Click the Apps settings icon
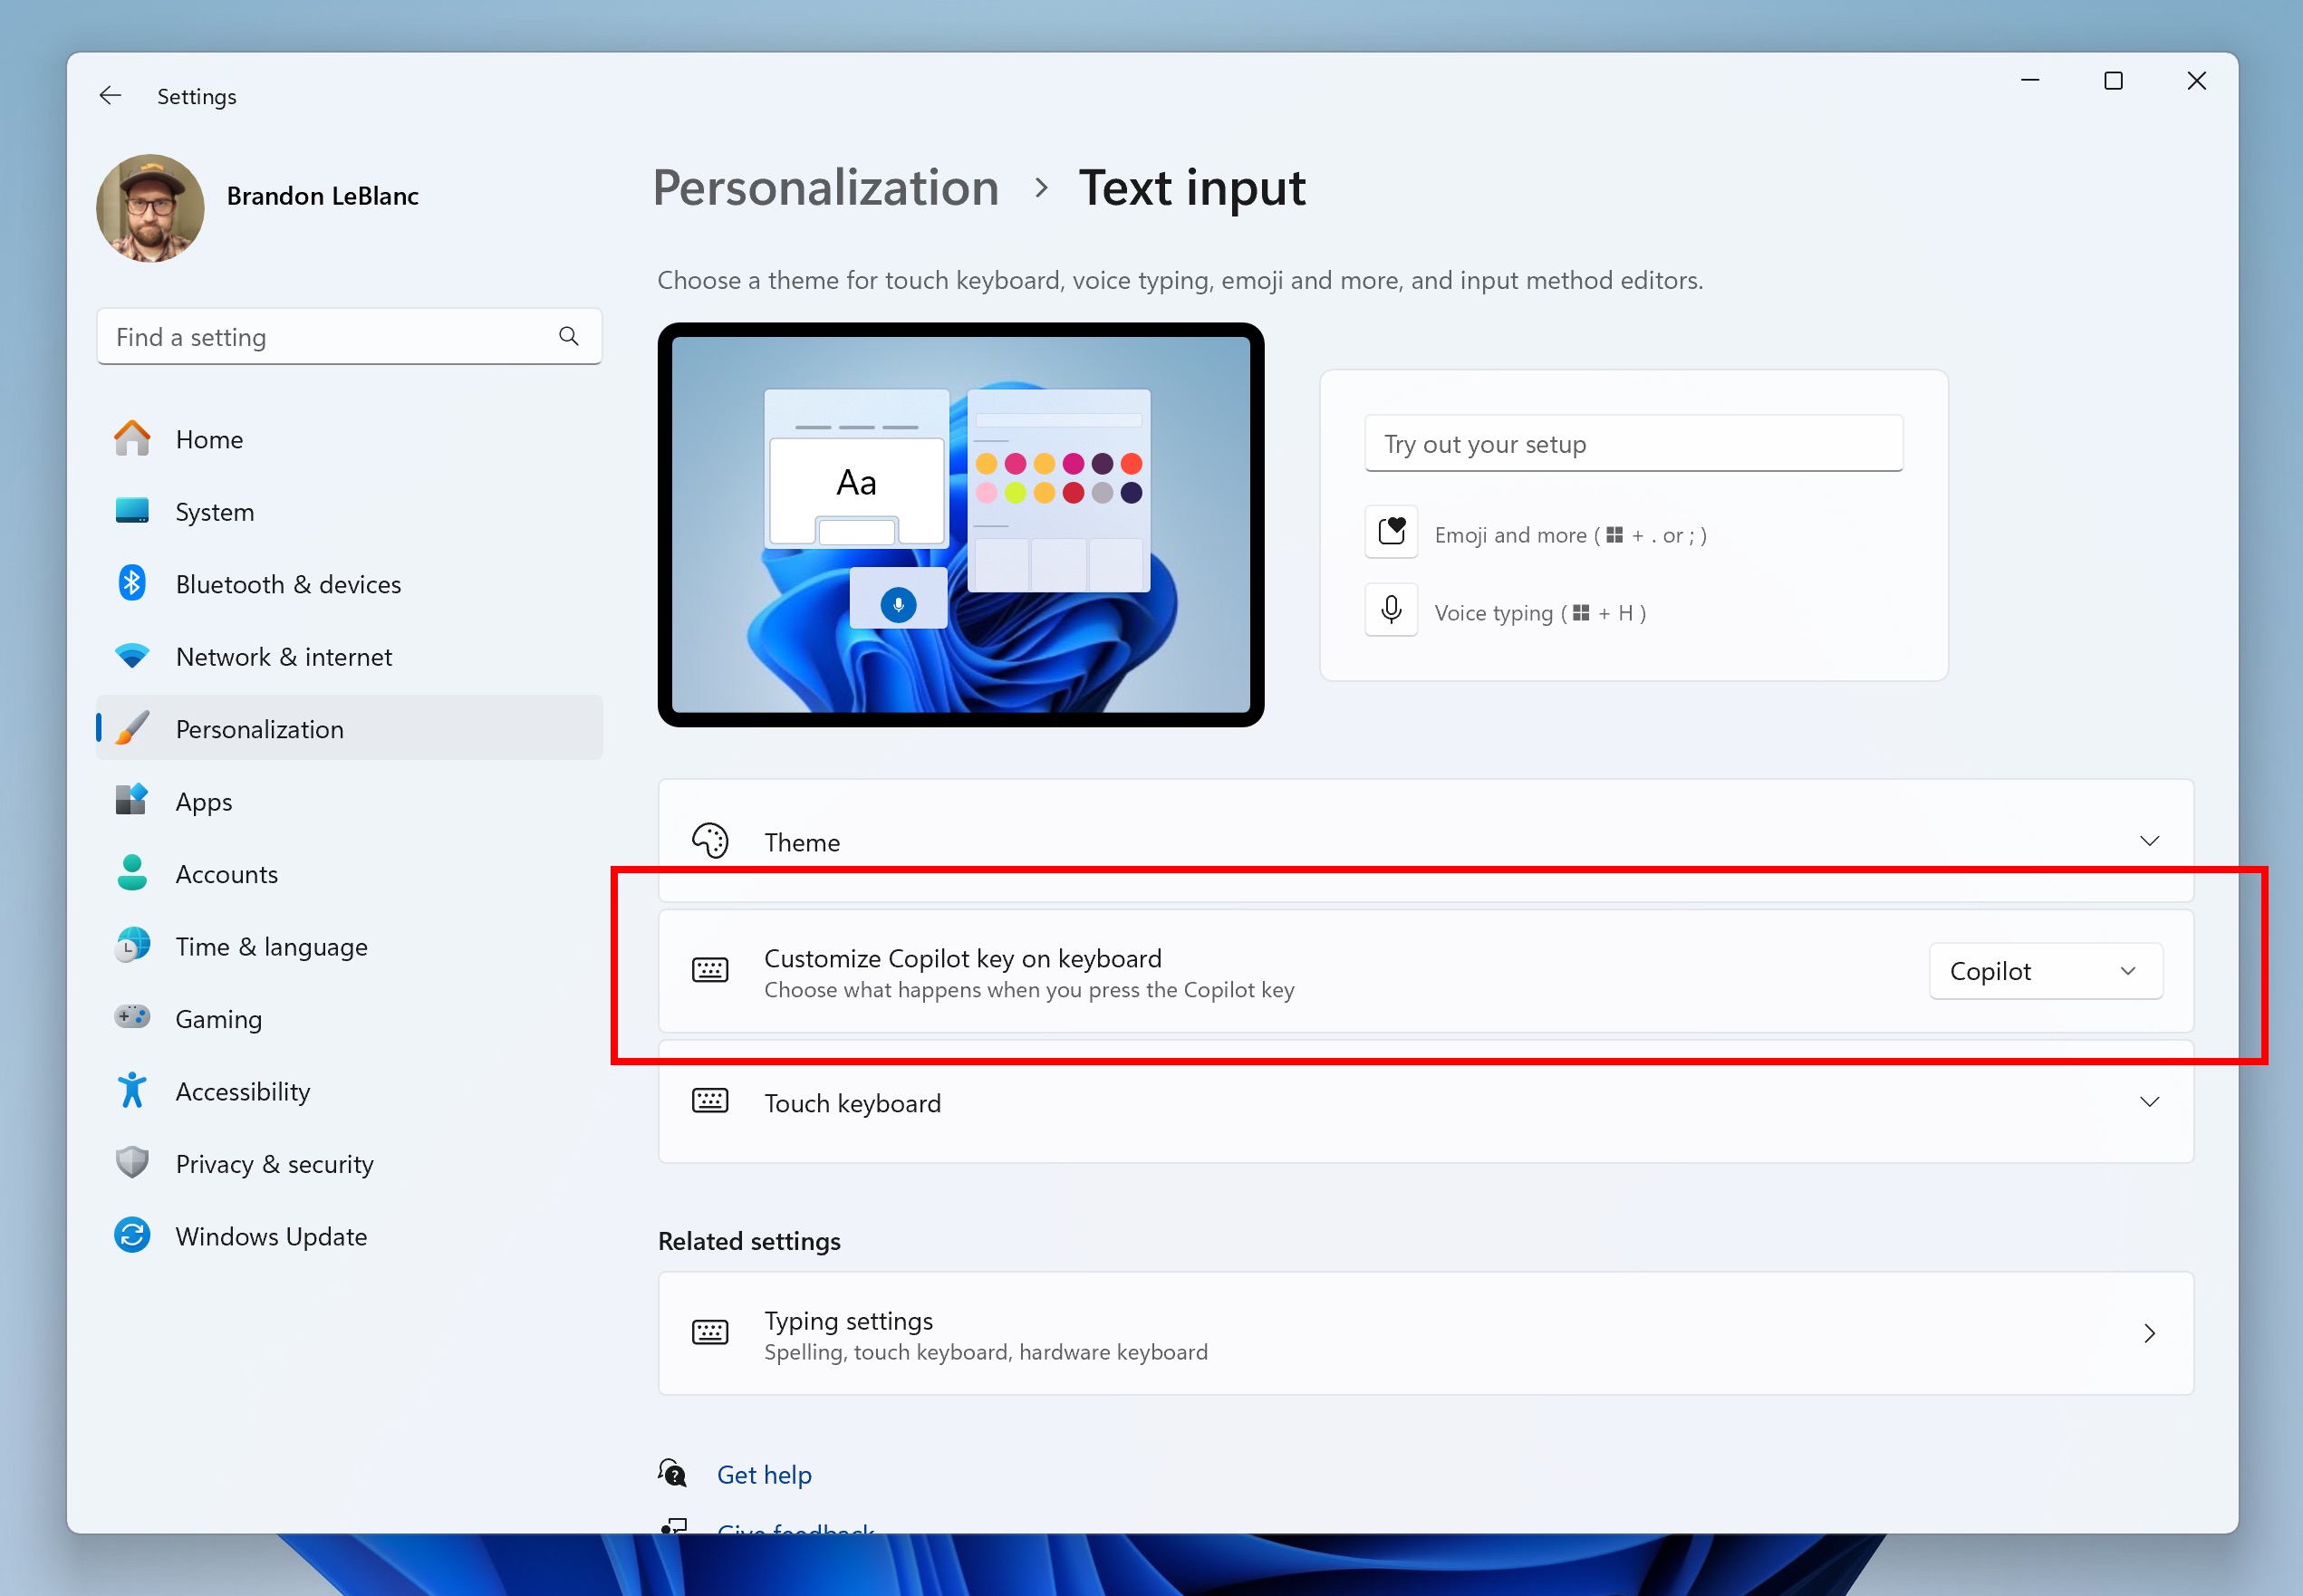This screenshot has width=2303, height=1596. point(133,800)
